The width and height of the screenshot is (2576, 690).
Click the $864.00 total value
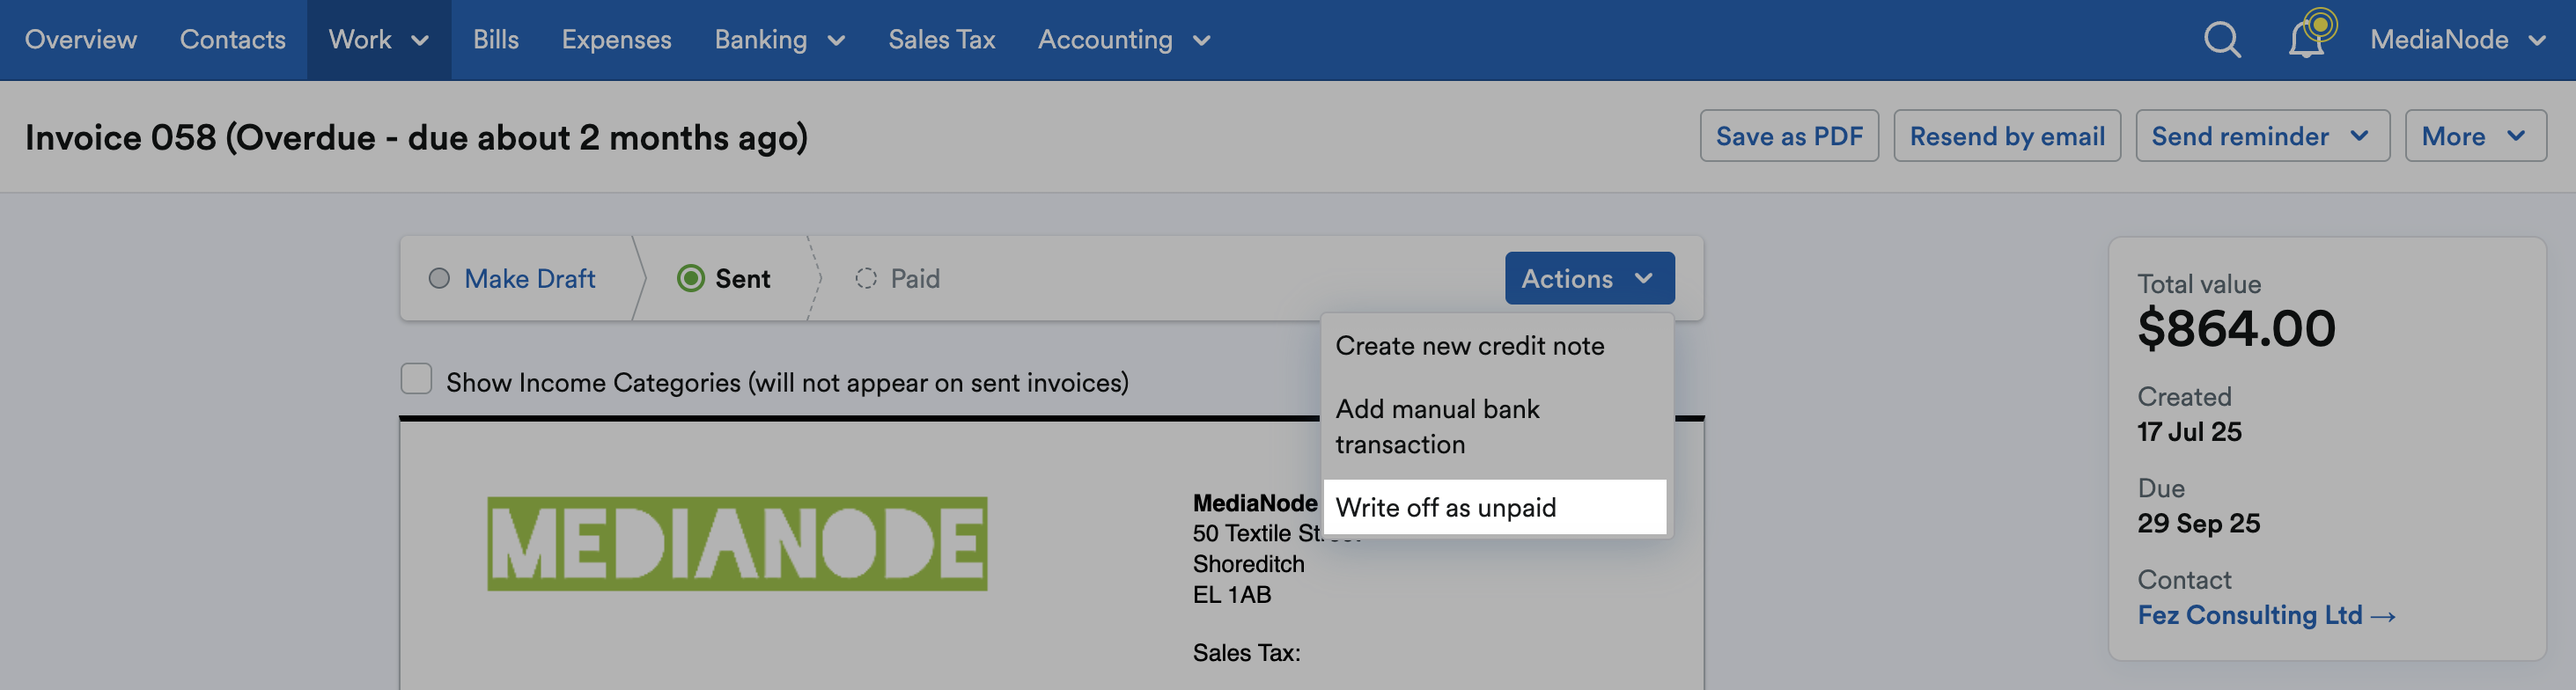(2236, 329)
